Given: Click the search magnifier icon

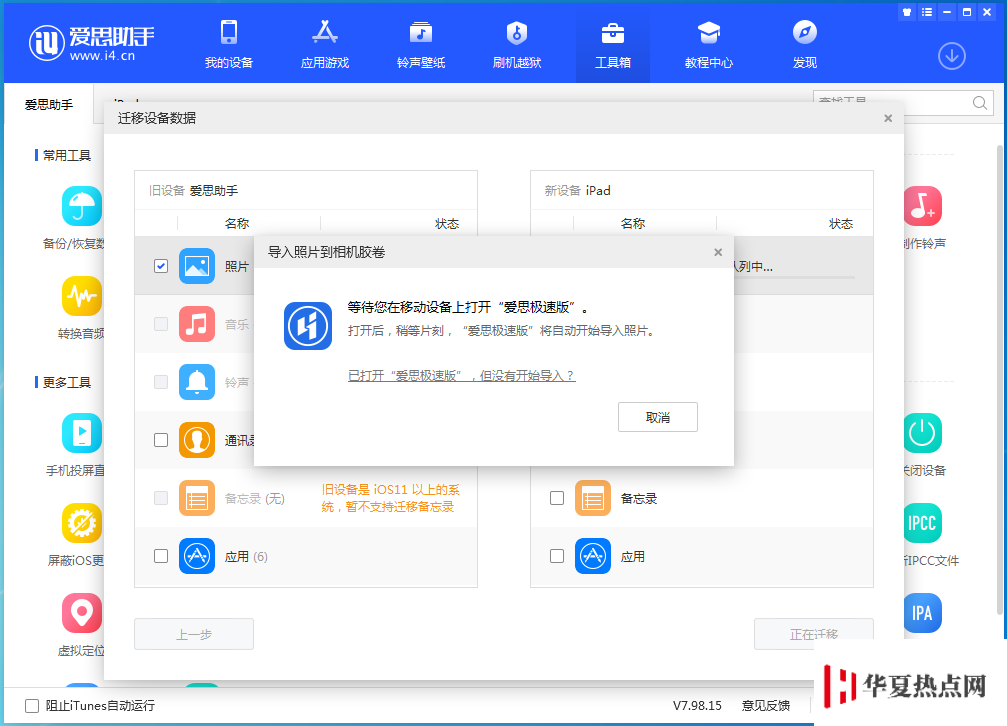Looking at the screenshot, I should coord(980,103).
